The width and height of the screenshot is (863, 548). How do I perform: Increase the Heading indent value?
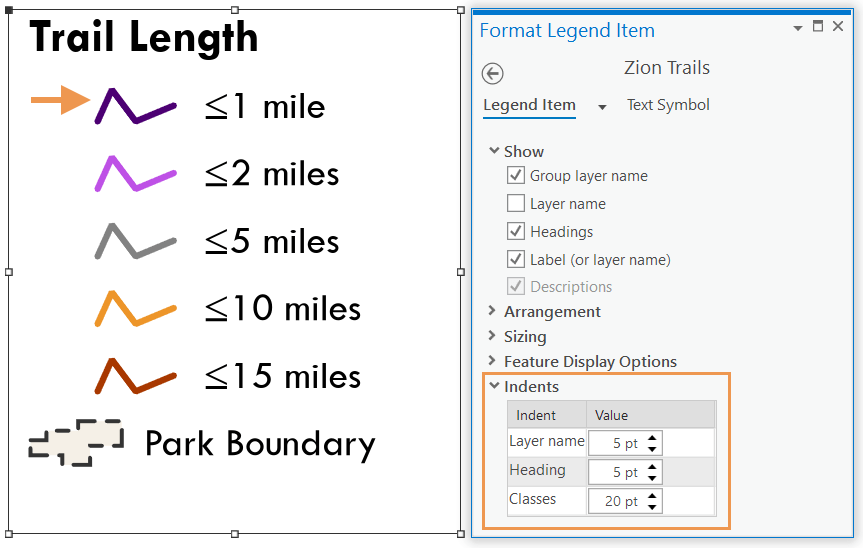click(652, 467)
